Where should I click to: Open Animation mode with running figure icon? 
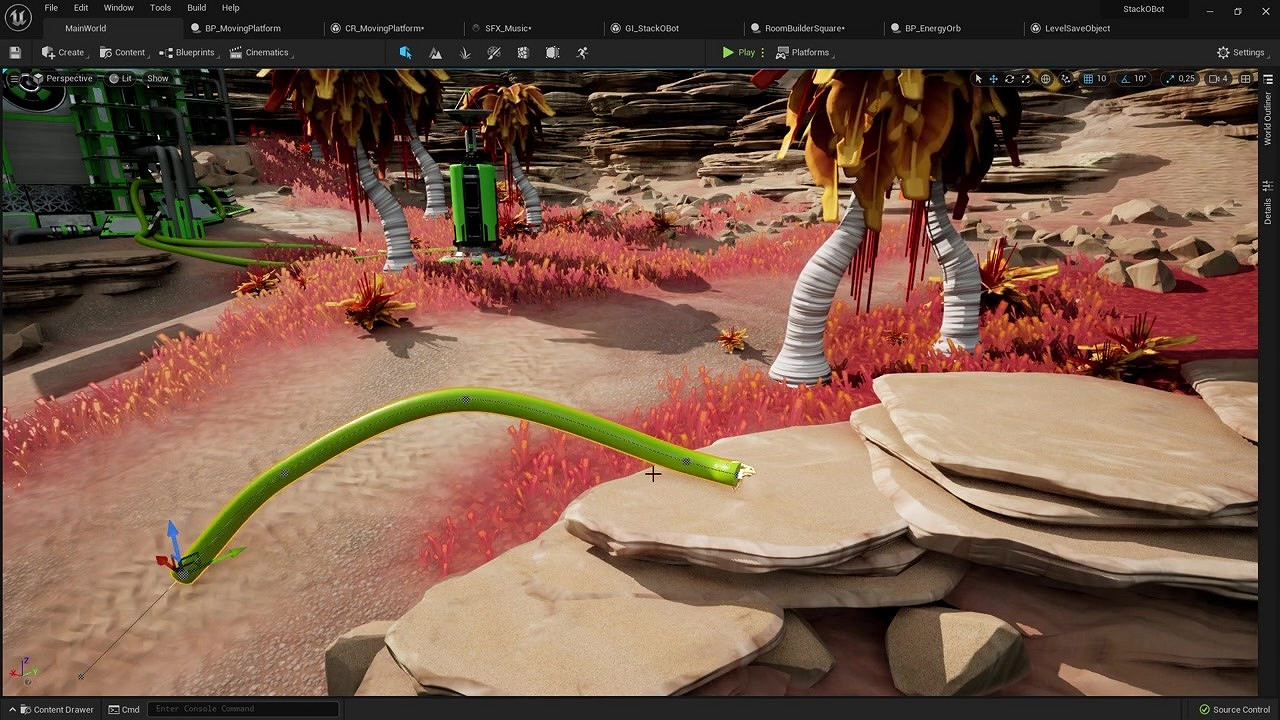(x=582, y=52)
